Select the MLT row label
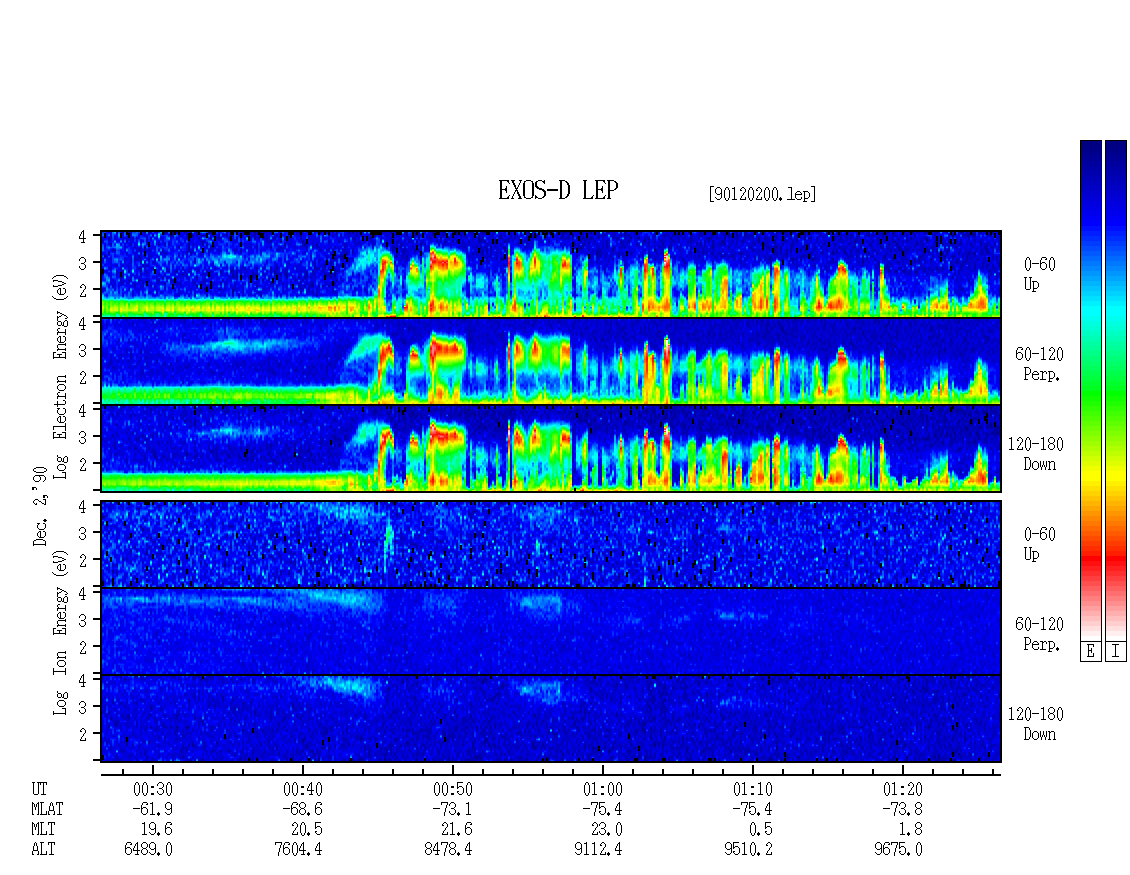The image size is (1130, 875). coord(43,830)
